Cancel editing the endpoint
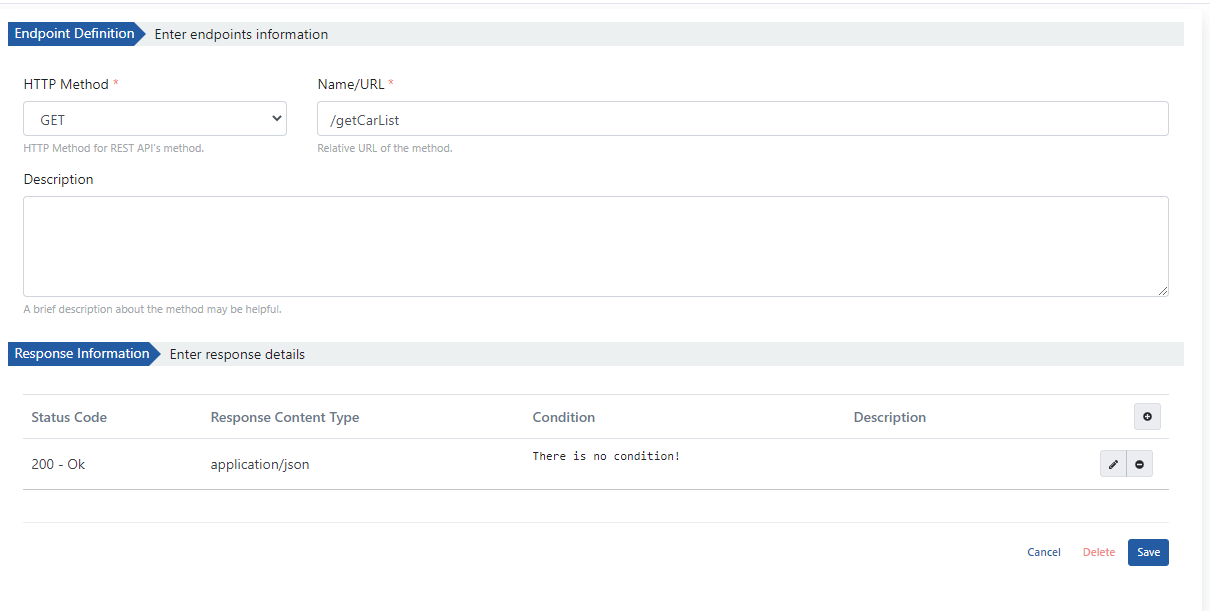Image resolution: width=1210 pixels, height=611 pixels. 1043,552
